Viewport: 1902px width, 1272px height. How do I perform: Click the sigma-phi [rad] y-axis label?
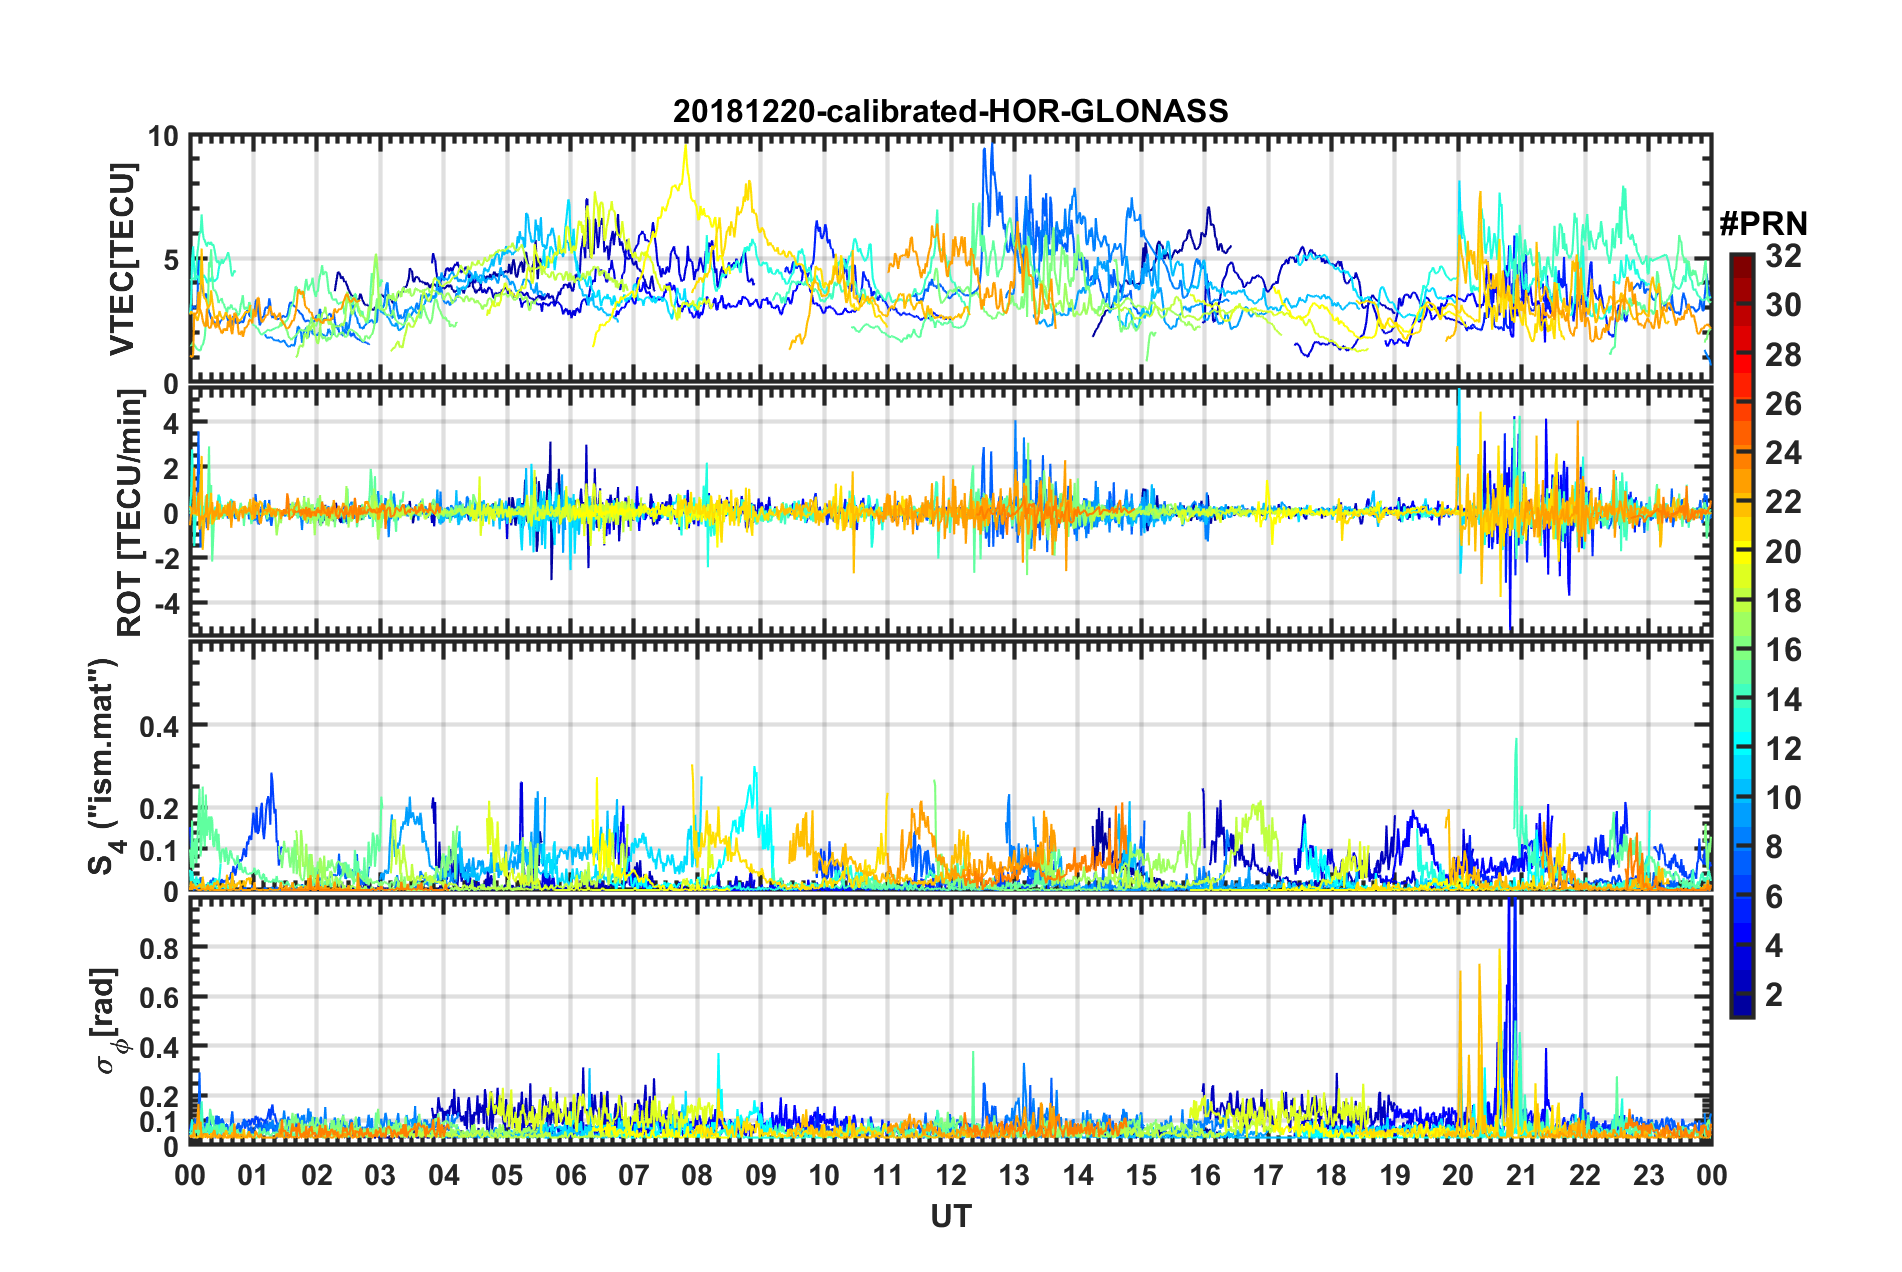(106, 1020)
